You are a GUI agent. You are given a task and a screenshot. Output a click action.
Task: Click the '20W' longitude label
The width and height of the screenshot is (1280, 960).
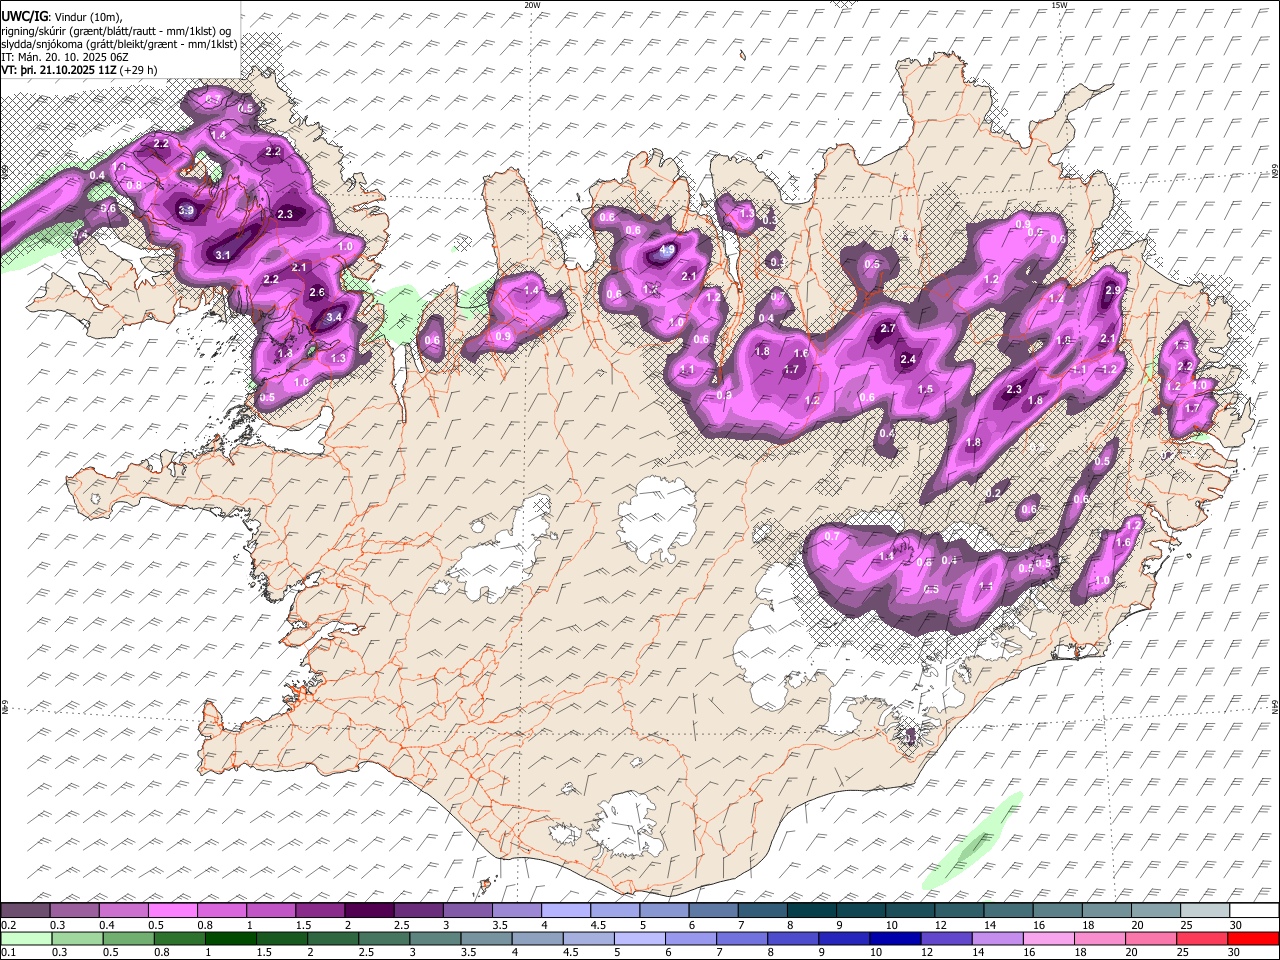tap(532, 5)
